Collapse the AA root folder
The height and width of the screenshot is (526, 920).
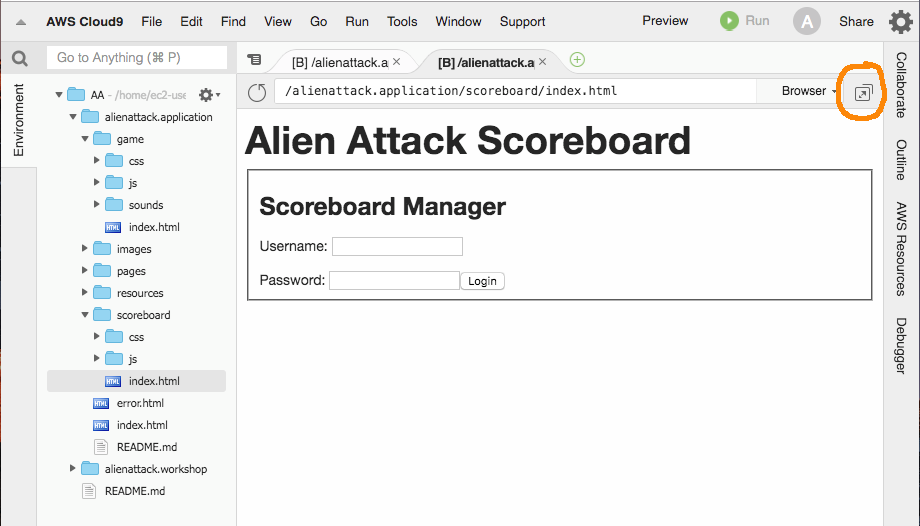[x=59, y=94]
